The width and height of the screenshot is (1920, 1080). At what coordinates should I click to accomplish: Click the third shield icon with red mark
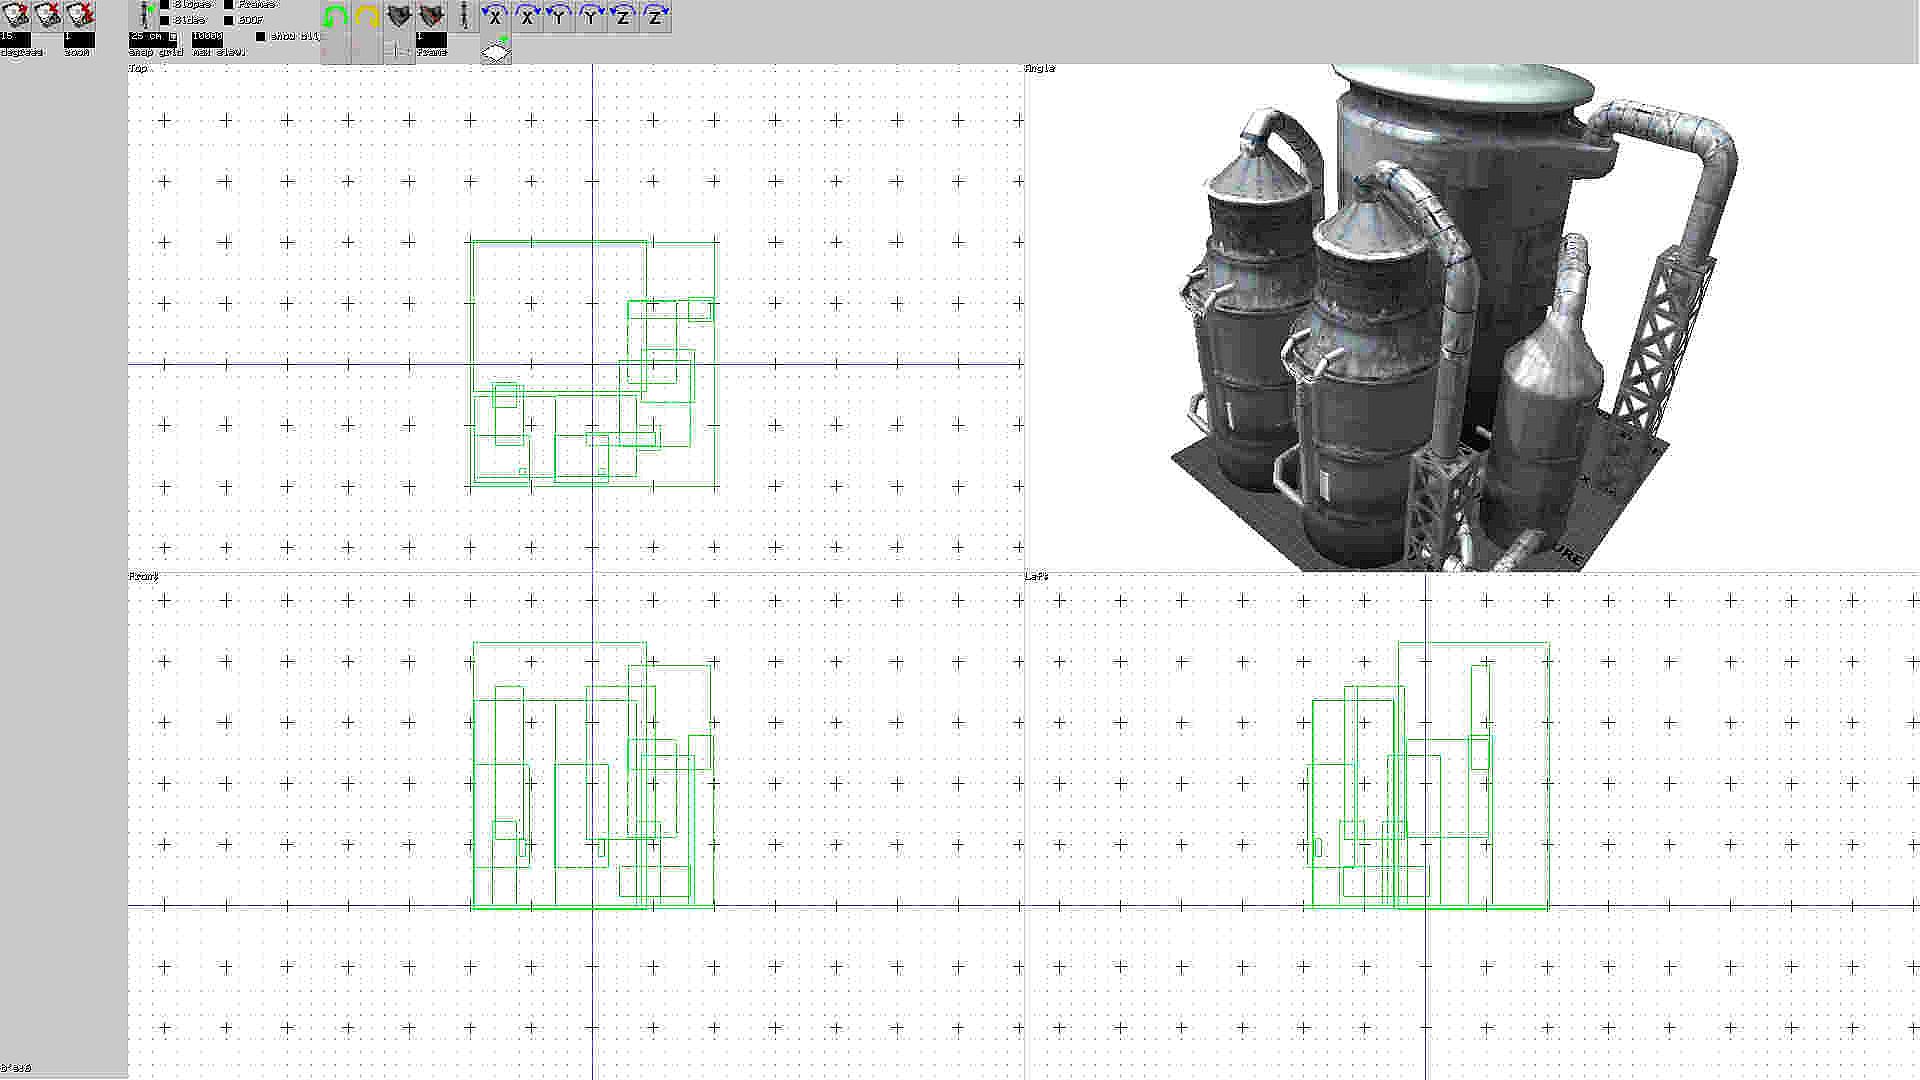click(80, 15)
